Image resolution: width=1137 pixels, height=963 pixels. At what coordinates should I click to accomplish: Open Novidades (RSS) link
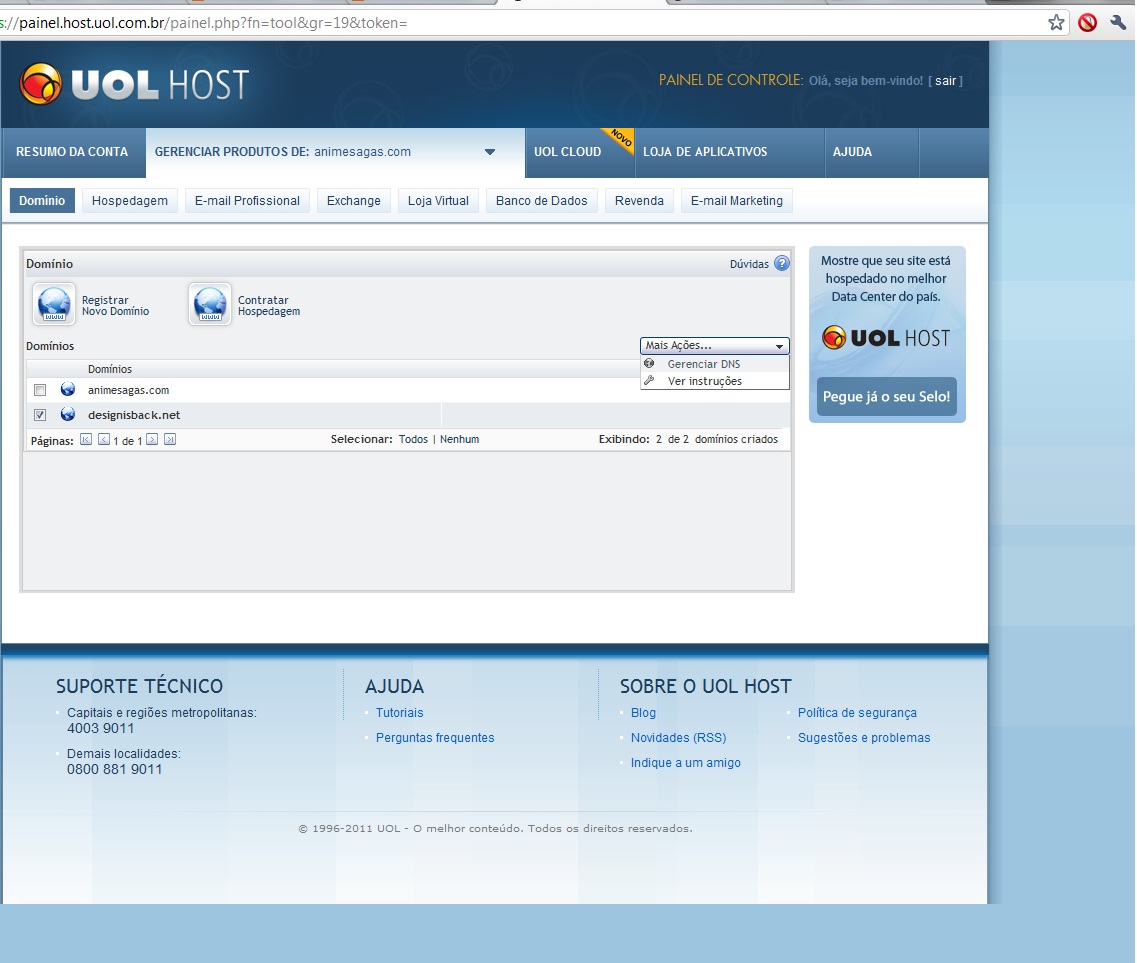pyautogui.click(x=679, y=737)
